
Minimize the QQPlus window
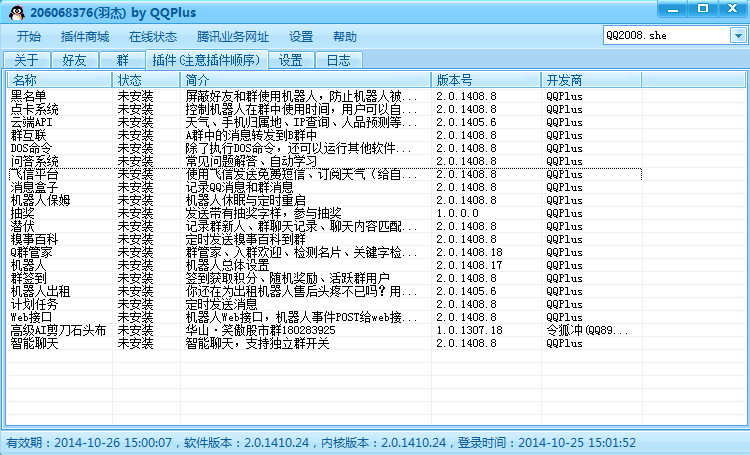pos(673,9)
